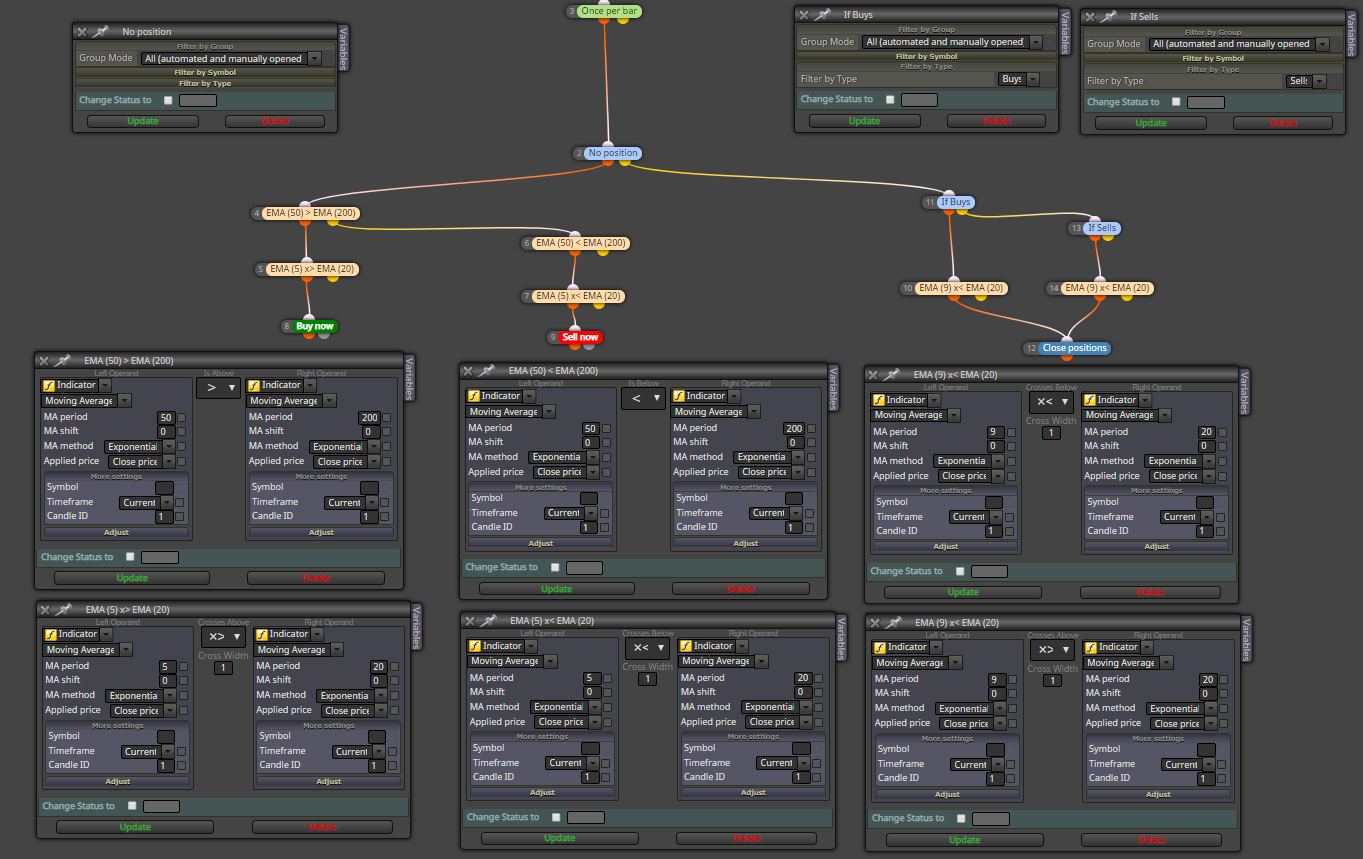Pin the No position settings panel

click(x=101, y=32)
